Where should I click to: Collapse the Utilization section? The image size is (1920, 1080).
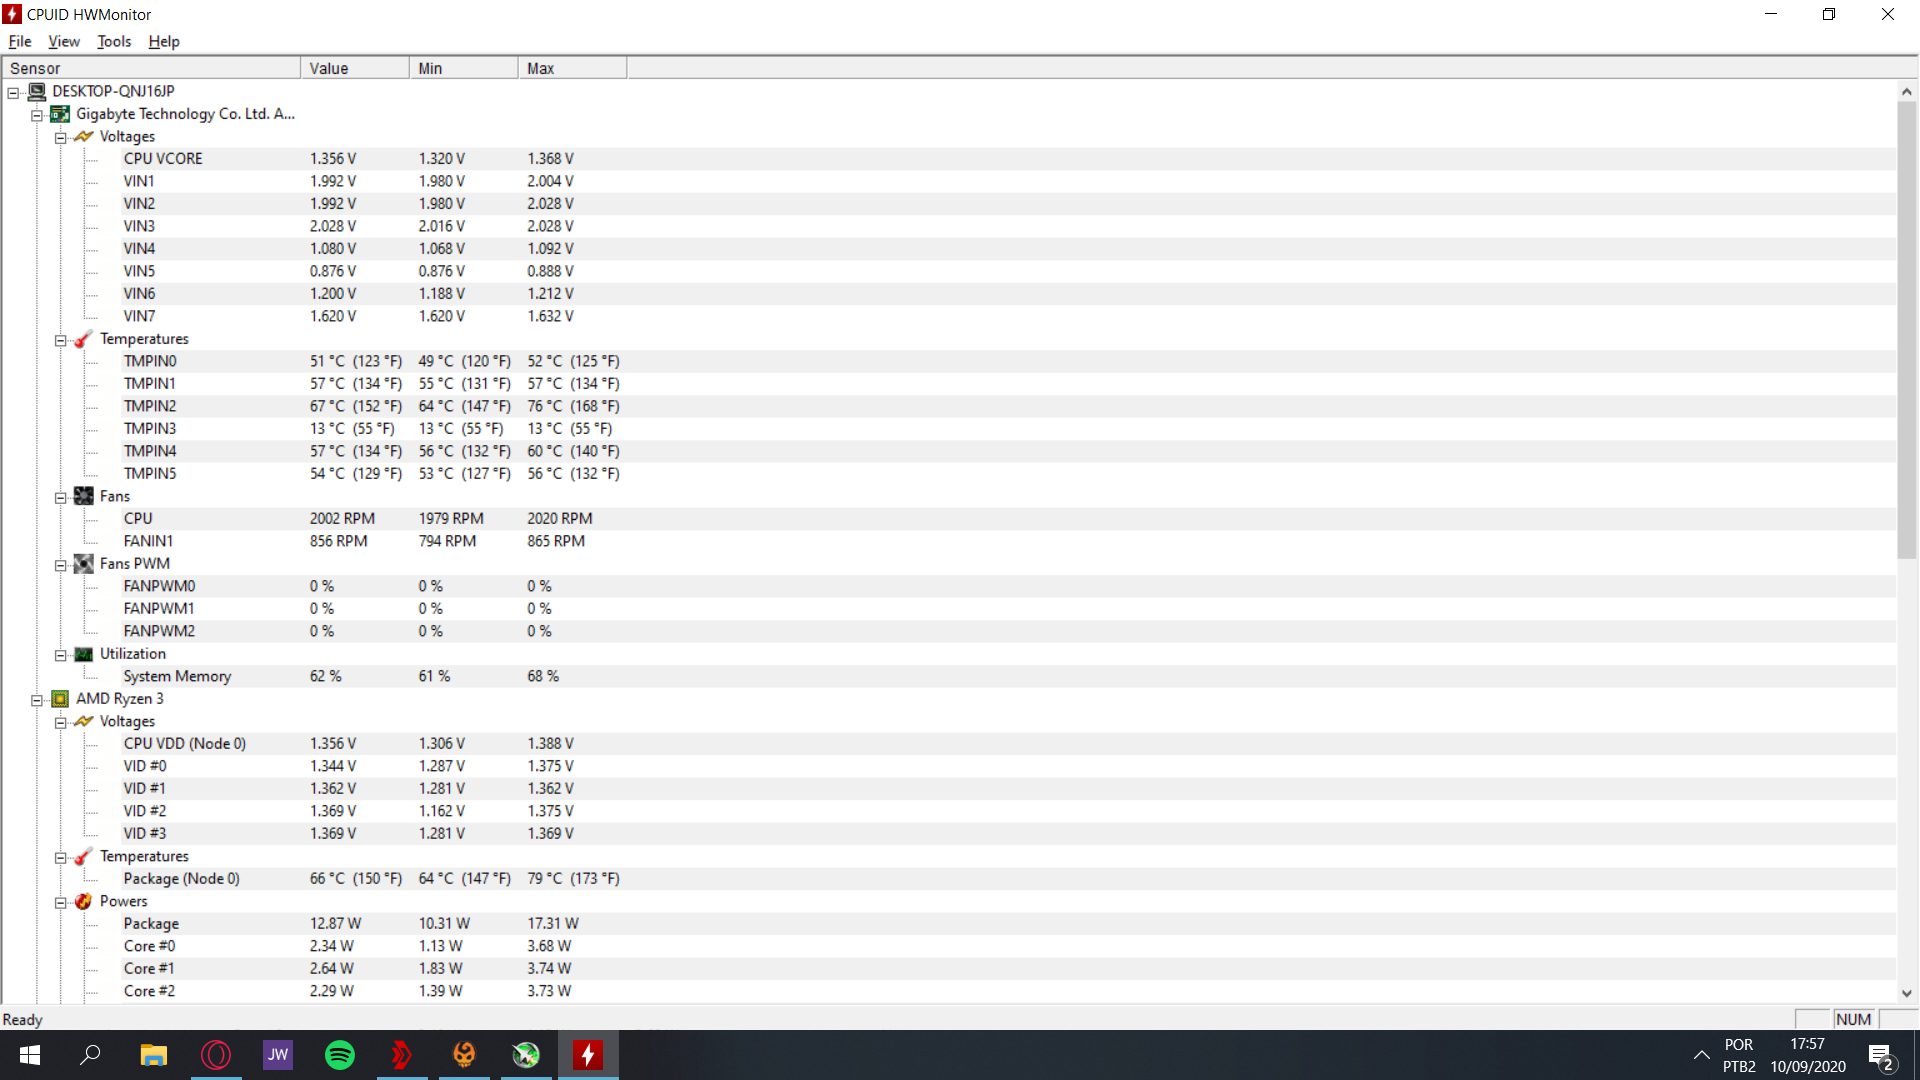pyautogui.click(x=61, y=655)
